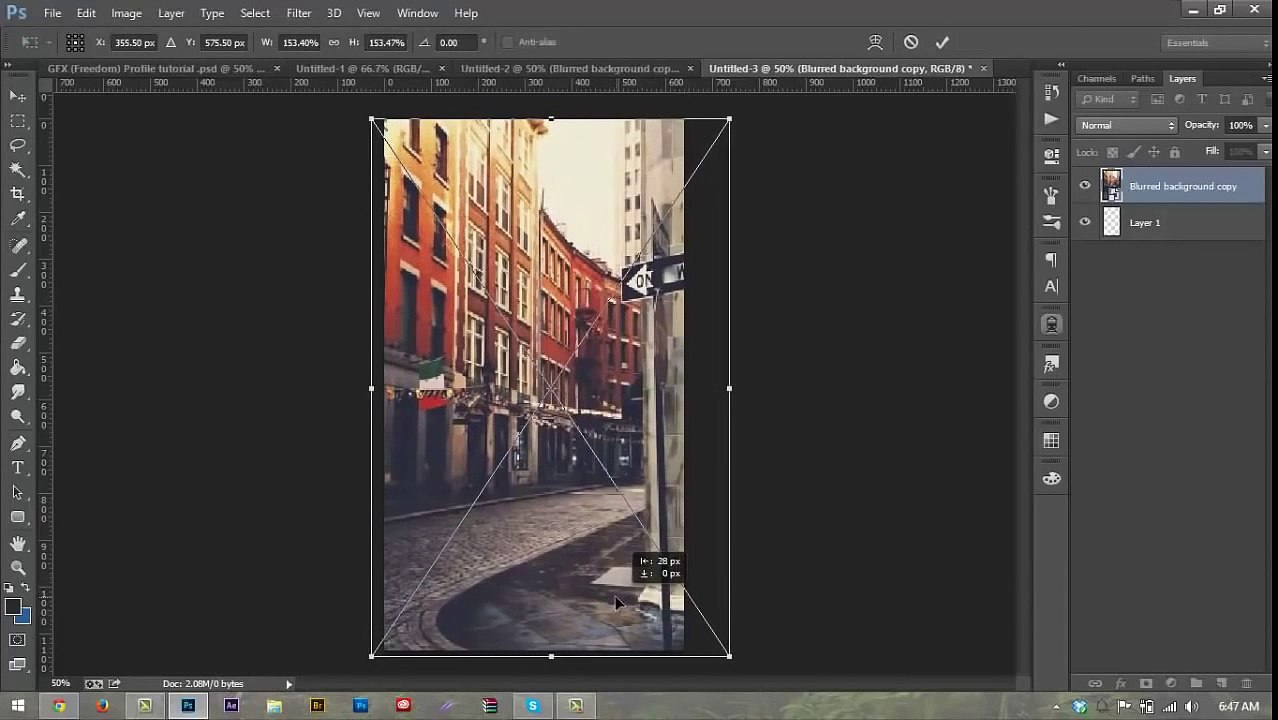Viewport: 1278px width, 720px height.
Task: Hide the Blurred background copy layer
Action: coord(1085,185)
